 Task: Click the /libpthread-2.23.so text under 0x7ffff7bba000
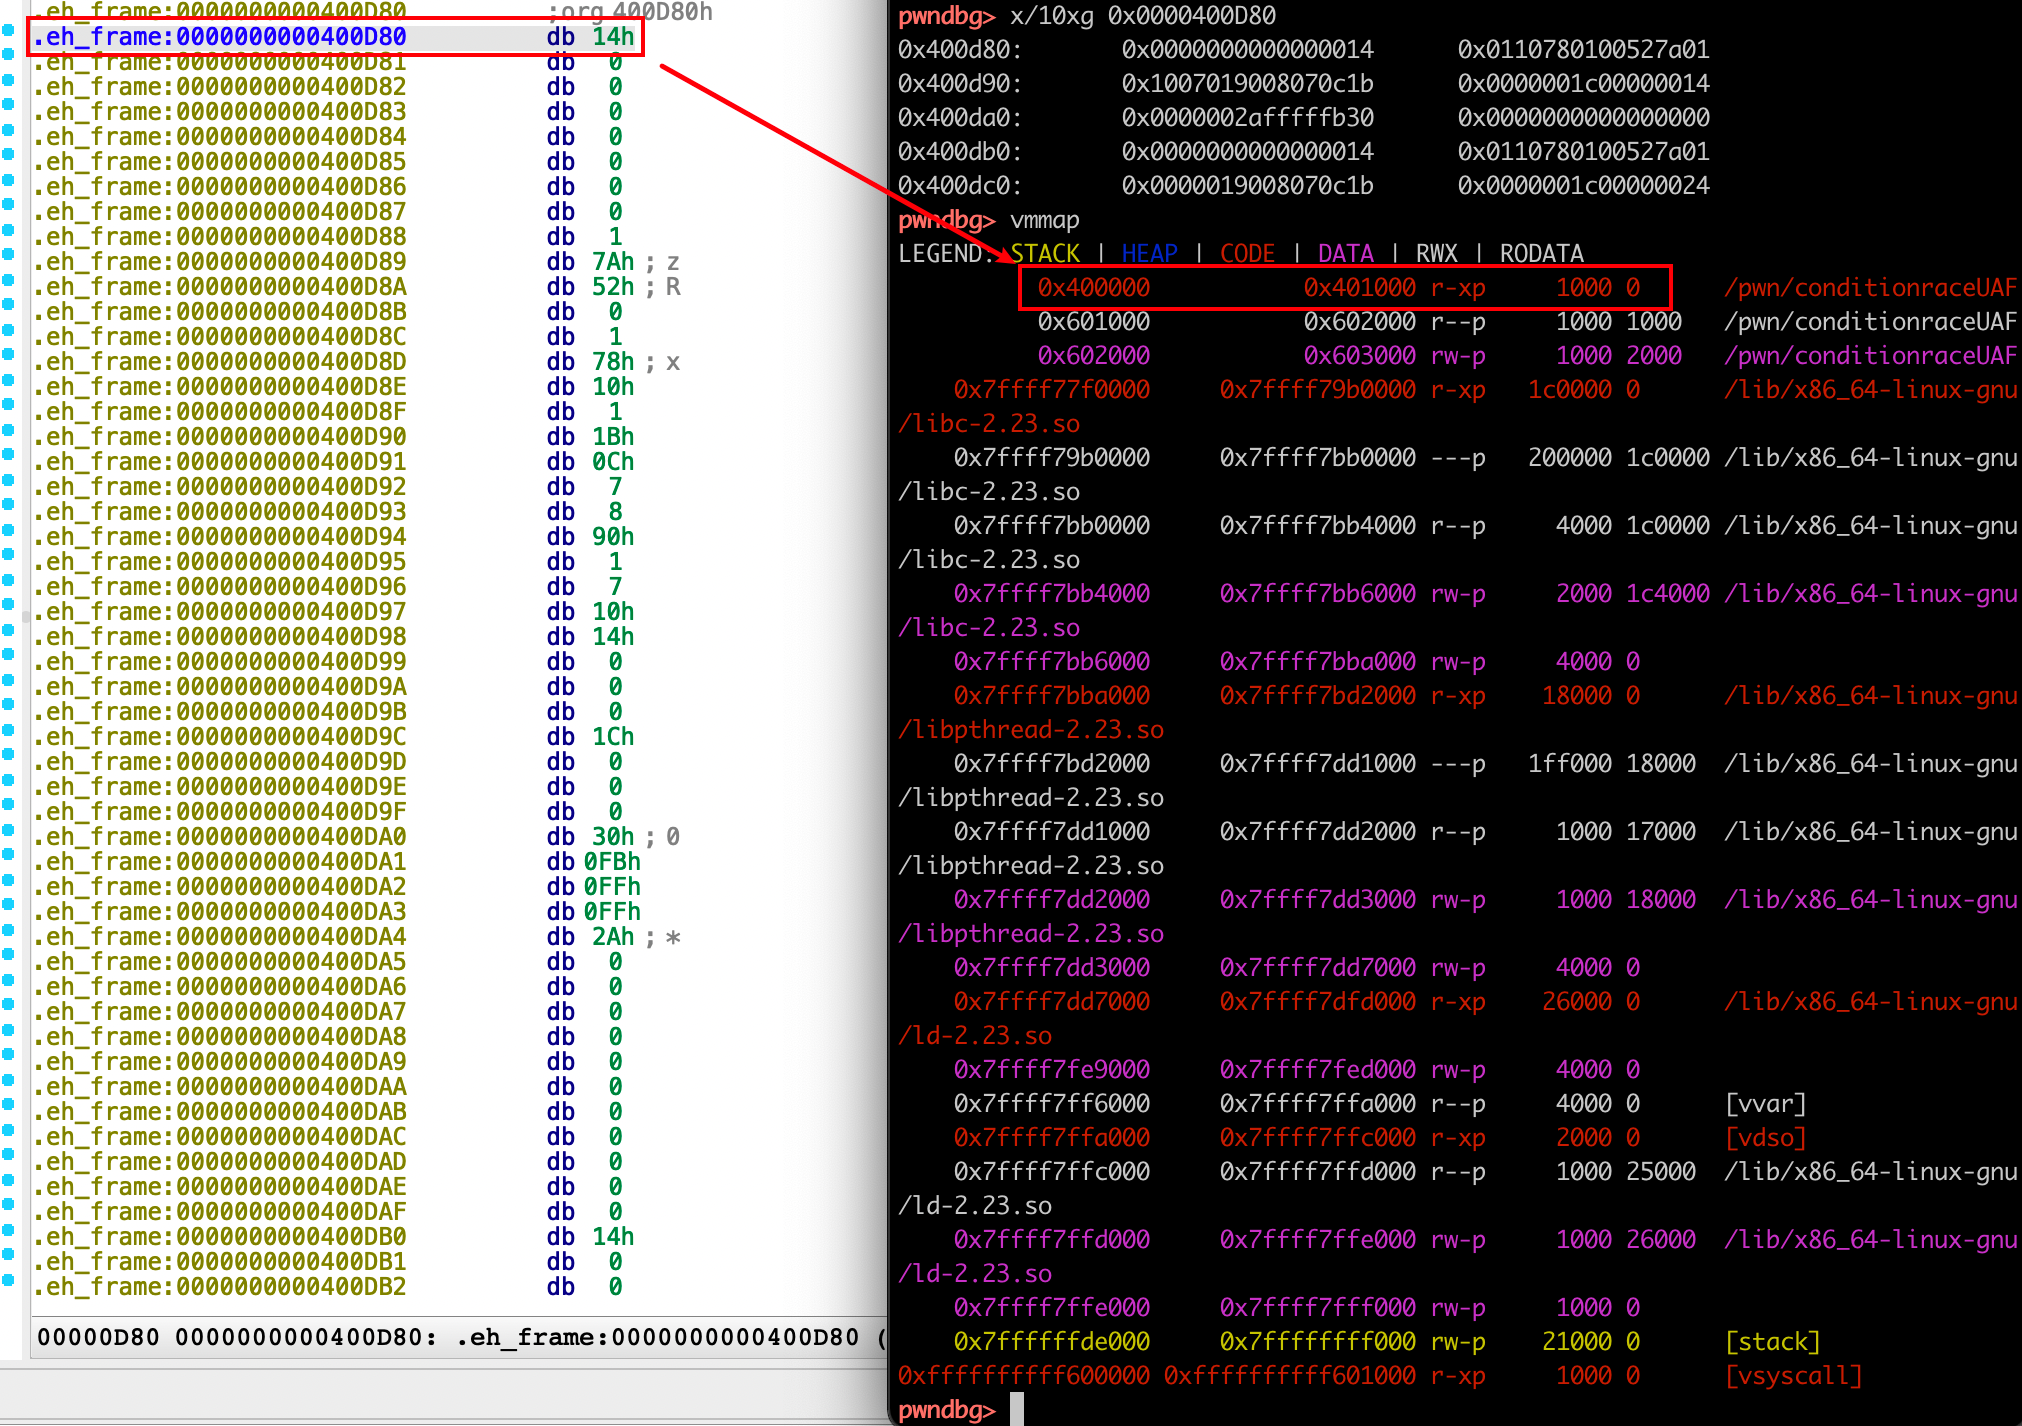(1031, 730)
